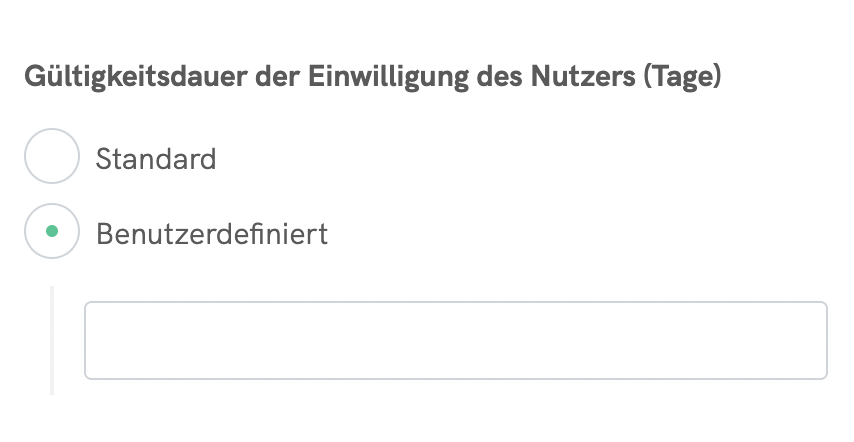Click the radio circle with green dot
The image size is (854, 442).
click(51, 232)
